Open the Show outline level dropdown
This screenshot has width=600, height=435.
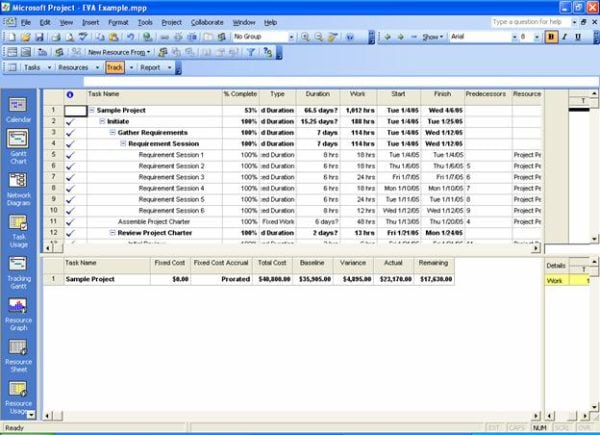(x=432, y=37)
